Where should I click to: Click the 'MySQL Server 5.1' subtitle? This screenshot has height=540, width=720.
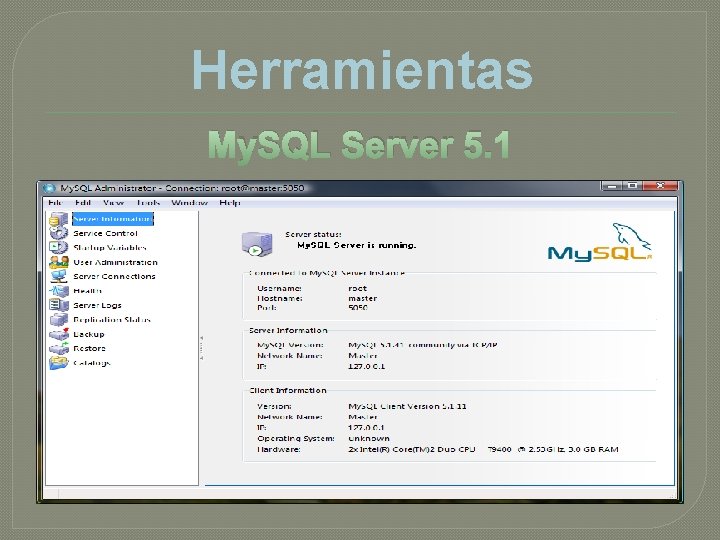coord(359,145)
